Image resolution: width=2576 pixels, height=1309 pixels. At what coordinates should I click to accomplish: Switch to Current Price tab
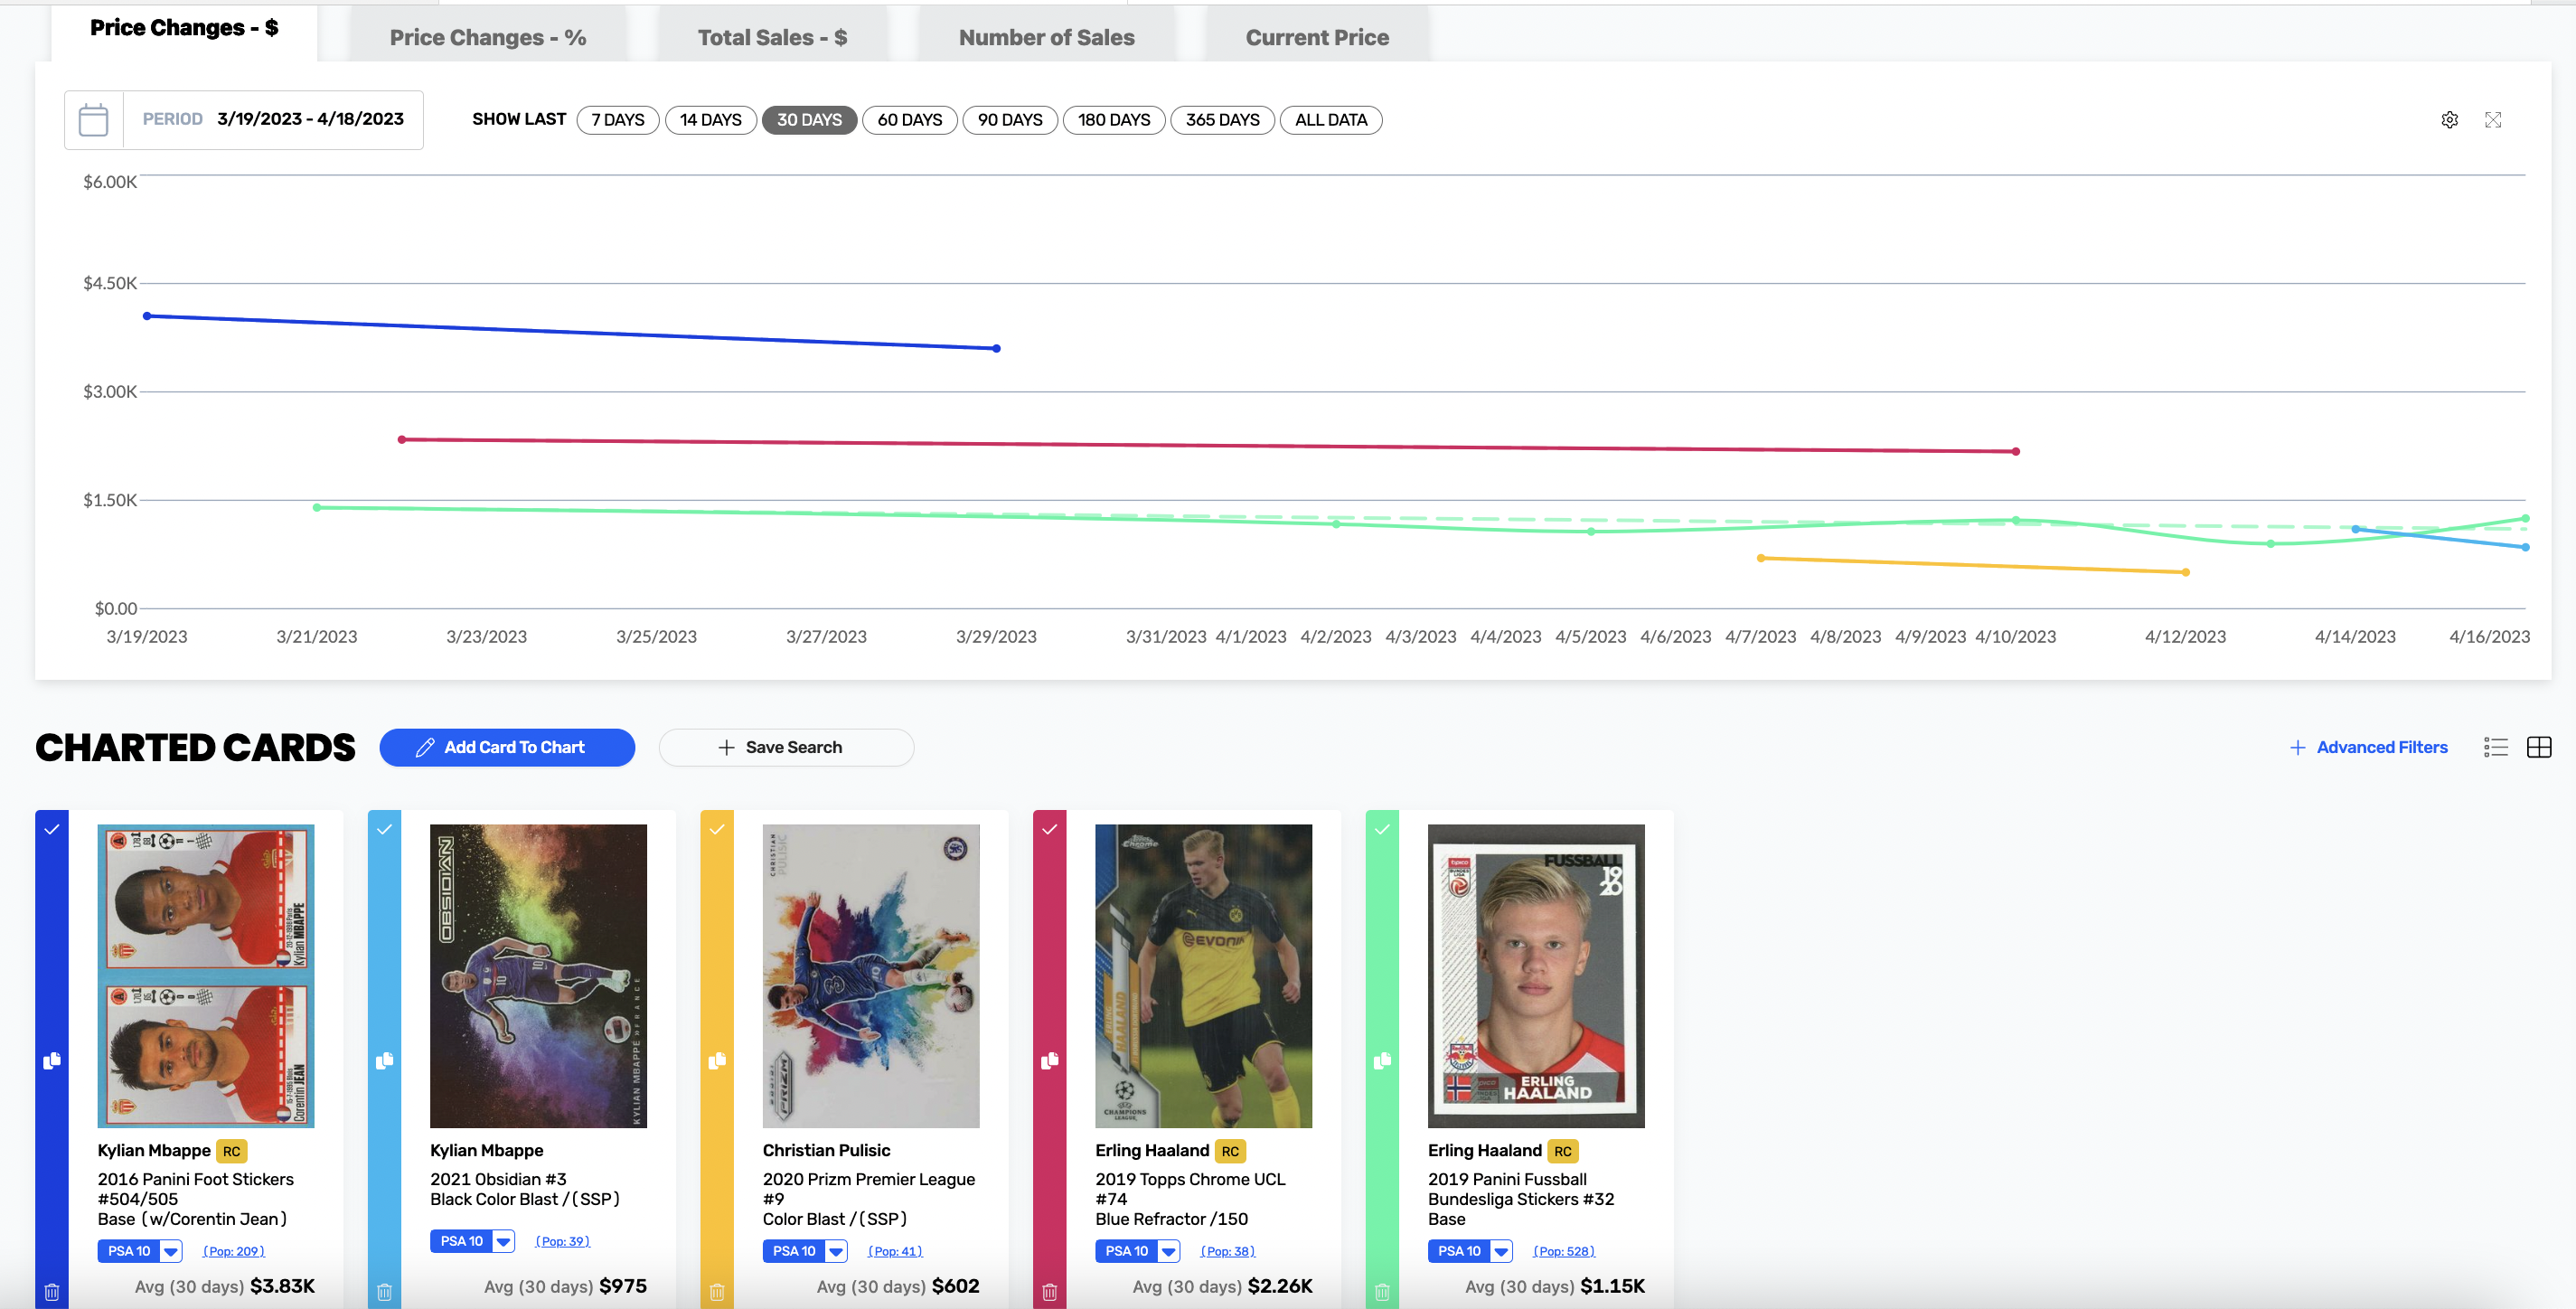(1317, 38)
